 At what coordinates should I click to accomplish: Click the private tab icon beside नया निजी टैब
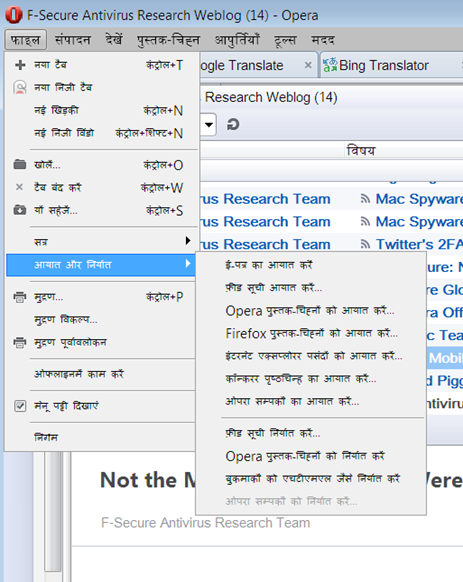click(x=20, y=88)
